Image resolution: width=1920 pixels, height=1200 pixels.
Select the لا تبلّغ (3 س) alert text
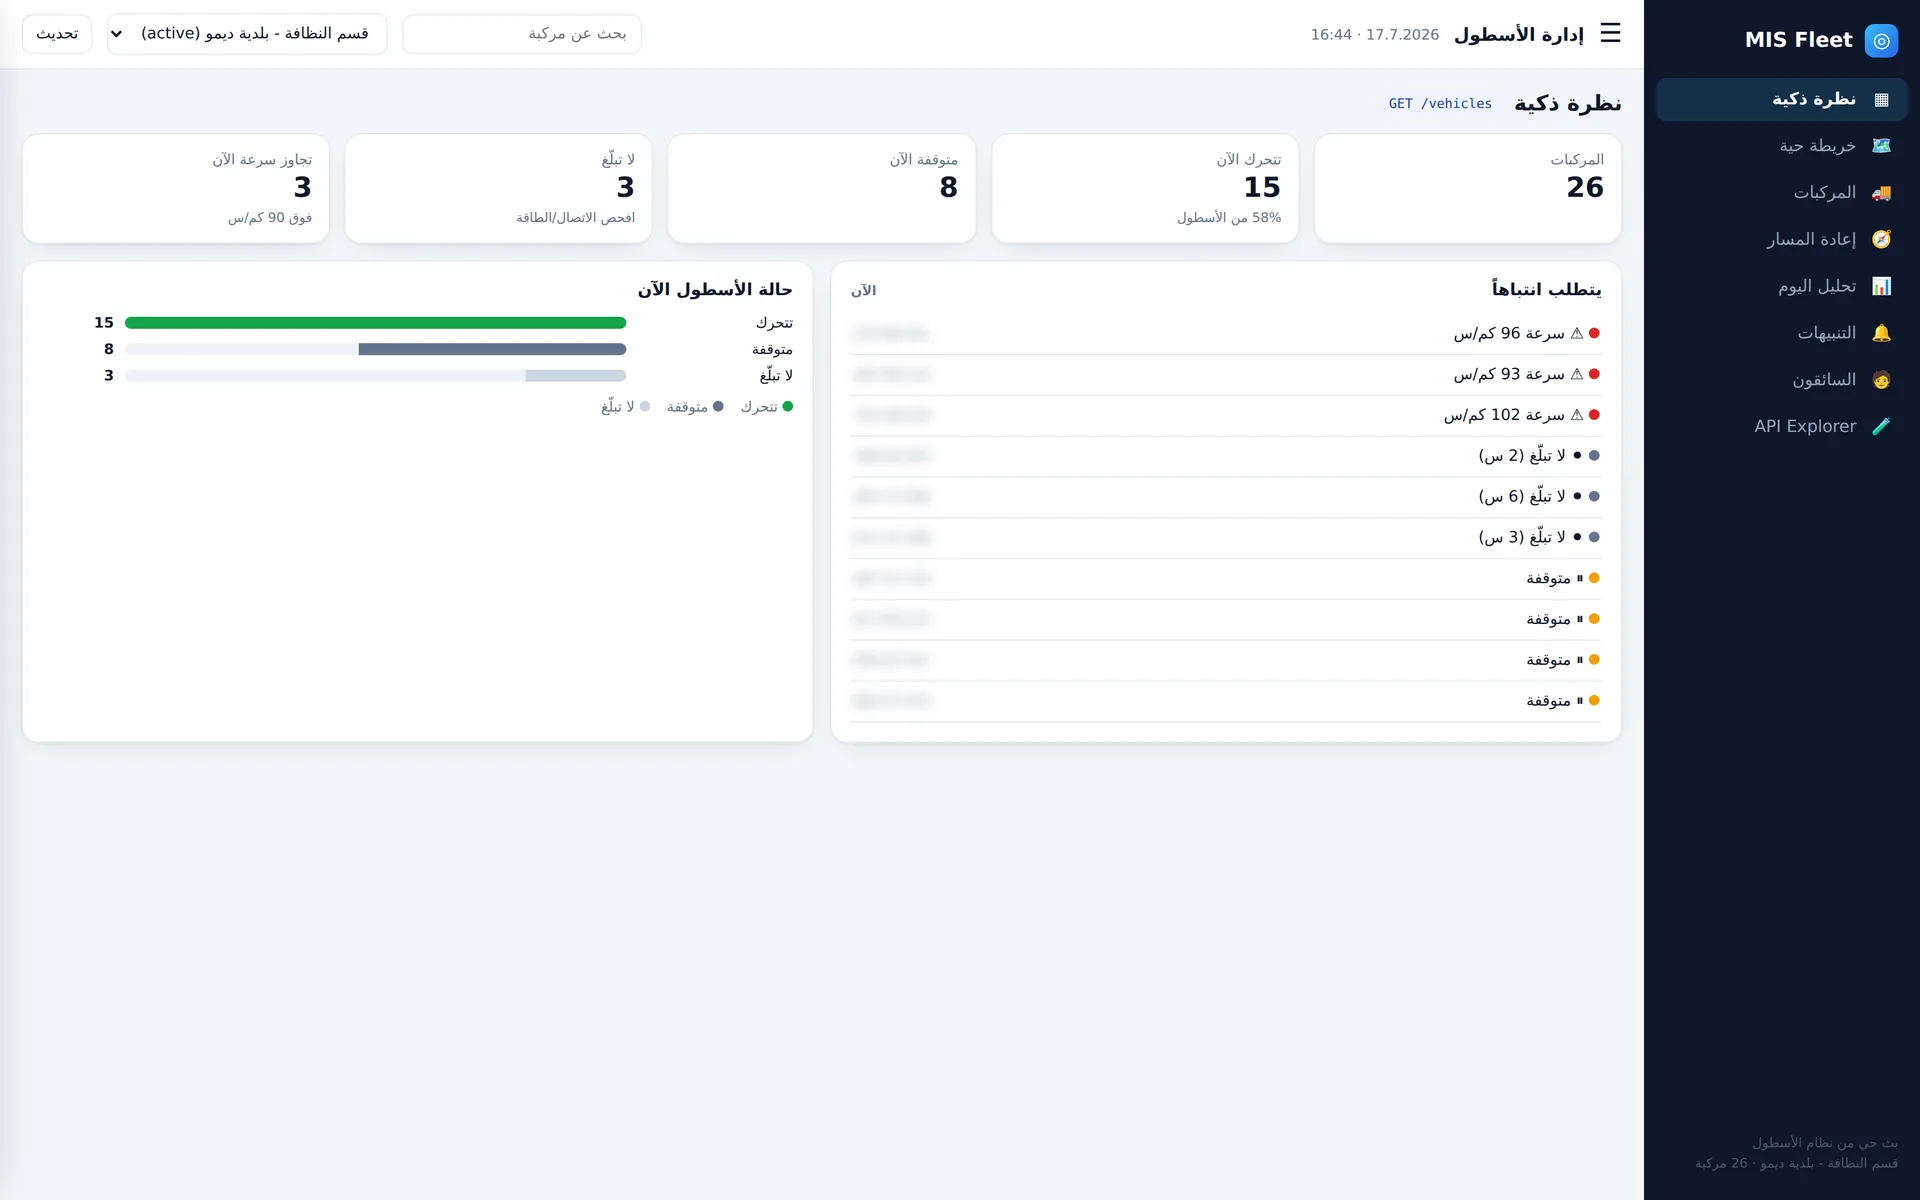[x=1522, y=537]
